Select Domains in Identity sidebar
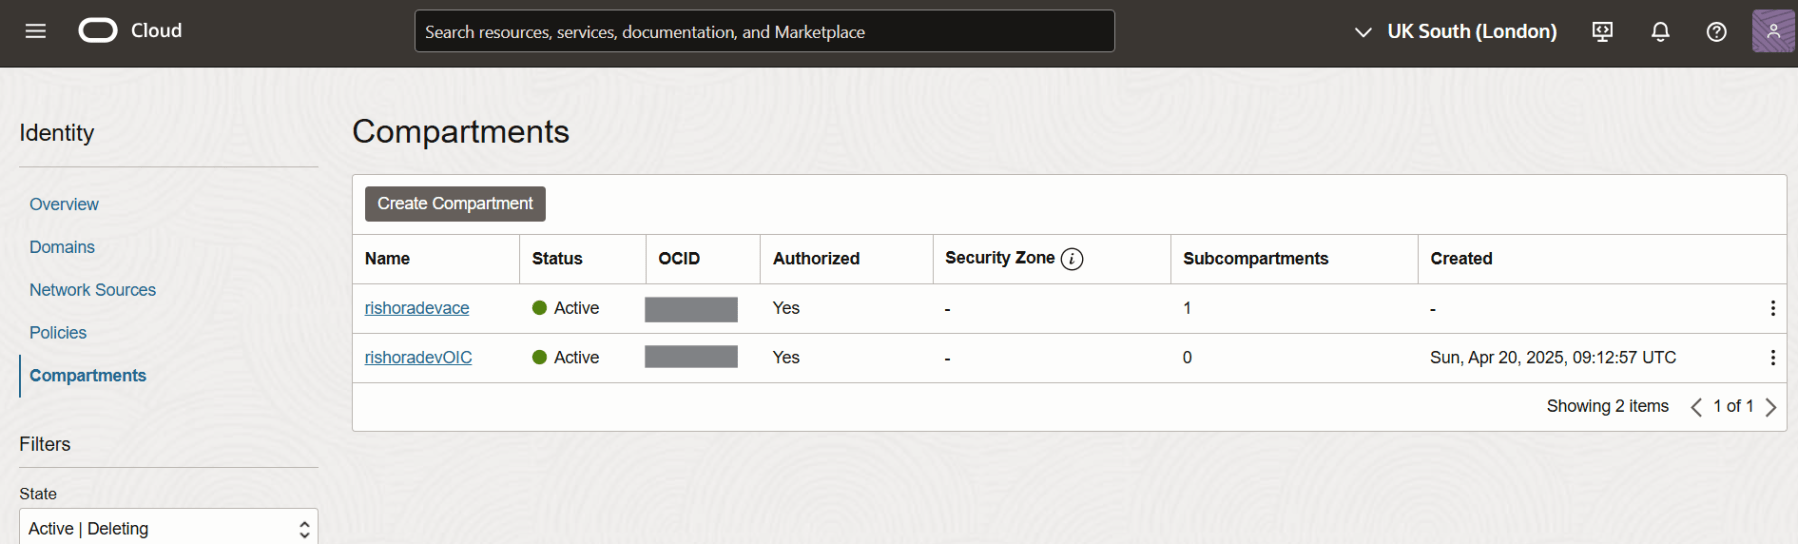The height and width of the screenshot is (544, 1798). pyautogui.click(x=62, y=247)
